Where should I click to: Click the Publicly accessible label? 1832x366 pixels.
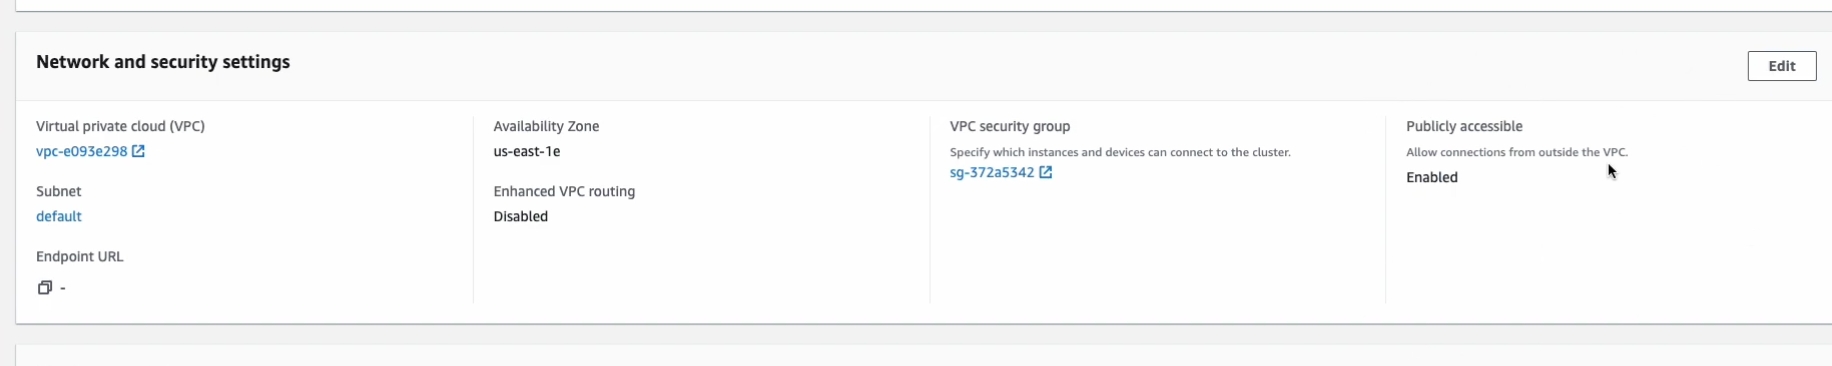click(1464, 127)
